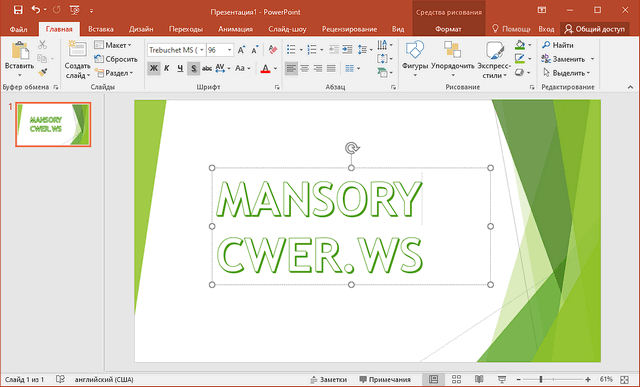Screen dimensions: 640x387
Task: Decrease the list indent level
Action: [x=334, y=50]
